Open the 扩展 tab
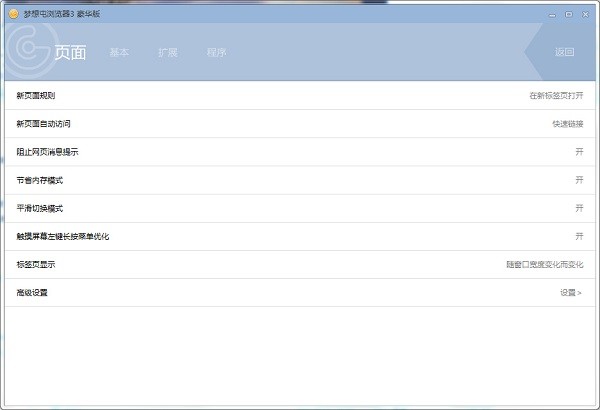The image size is (600, 410). tap(167, 52)
